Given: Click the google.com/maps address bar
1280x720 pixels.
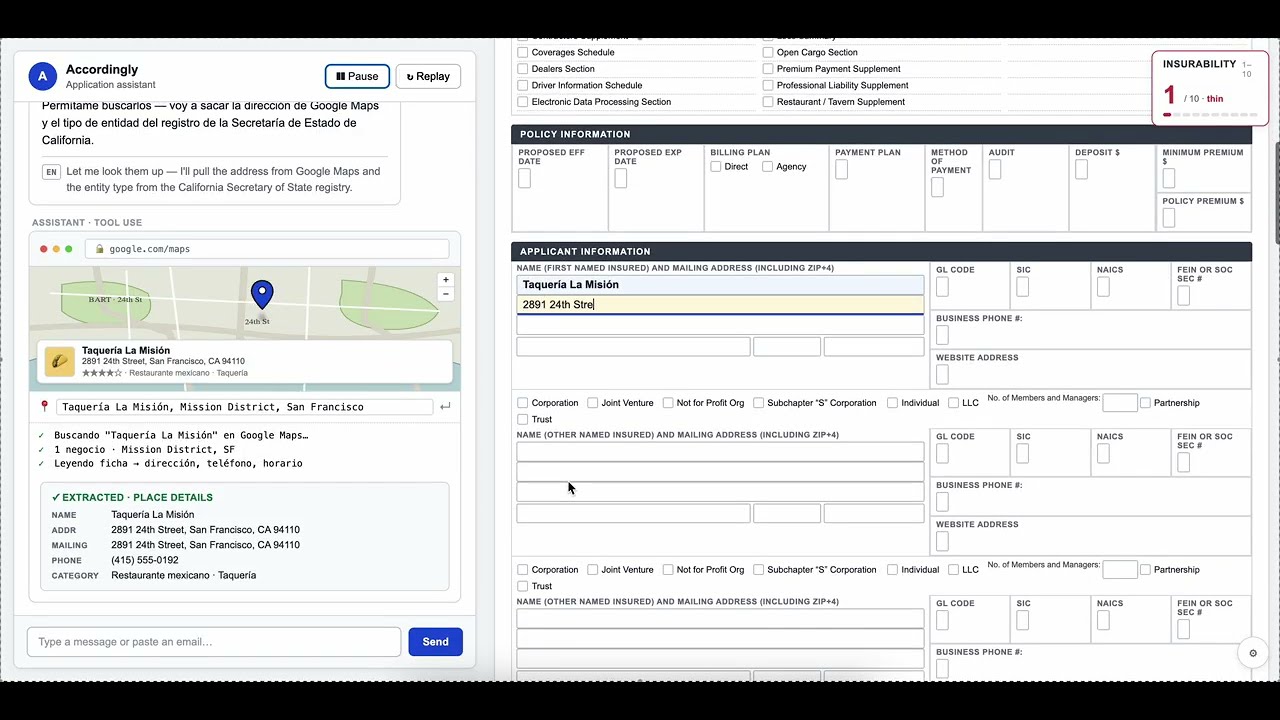Looking at the screenshot, I should 267,249.
